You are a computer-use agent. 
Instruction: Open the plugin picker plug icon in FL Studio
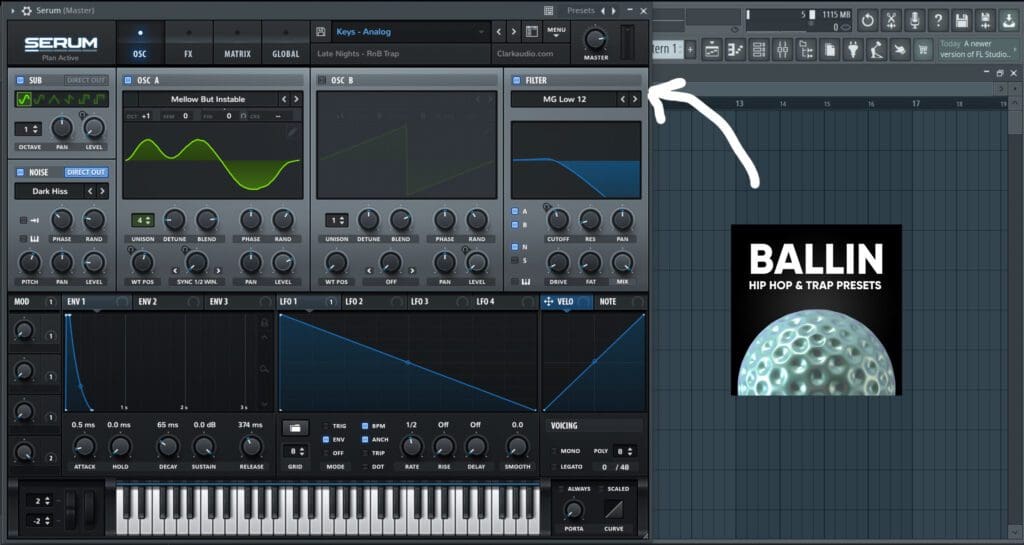coord(853,50)
